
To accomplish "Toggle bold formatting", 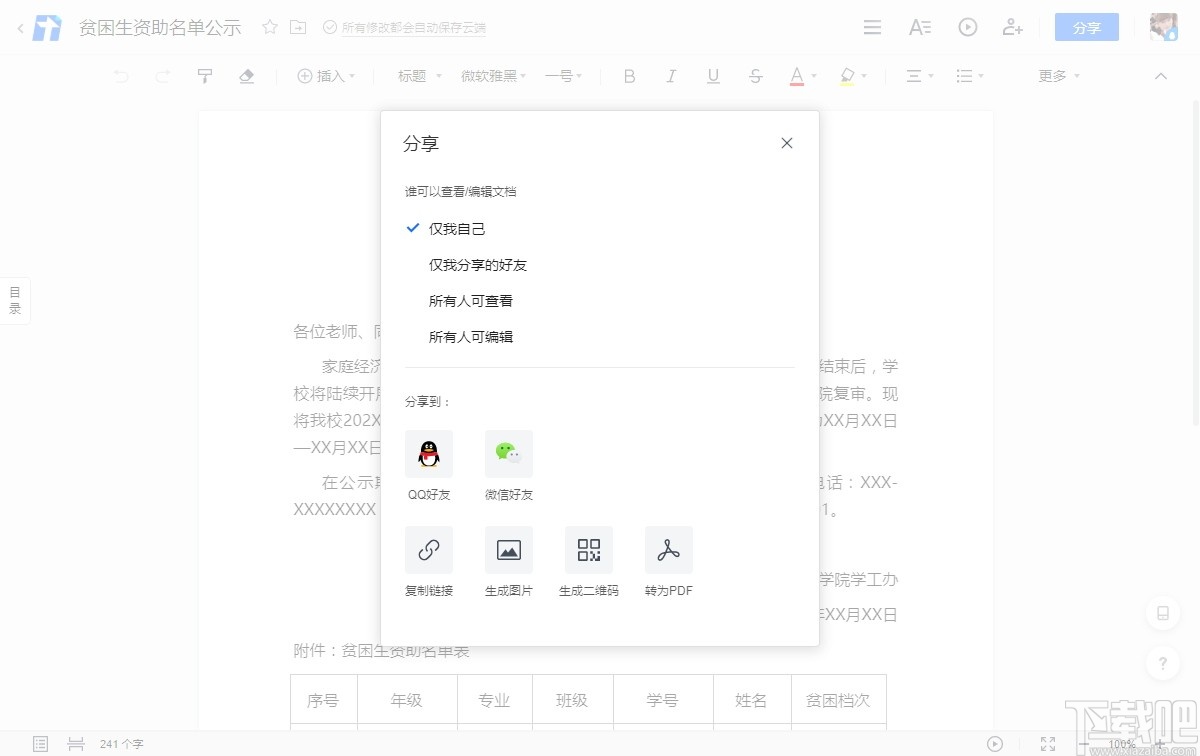I will coord(630,75).
